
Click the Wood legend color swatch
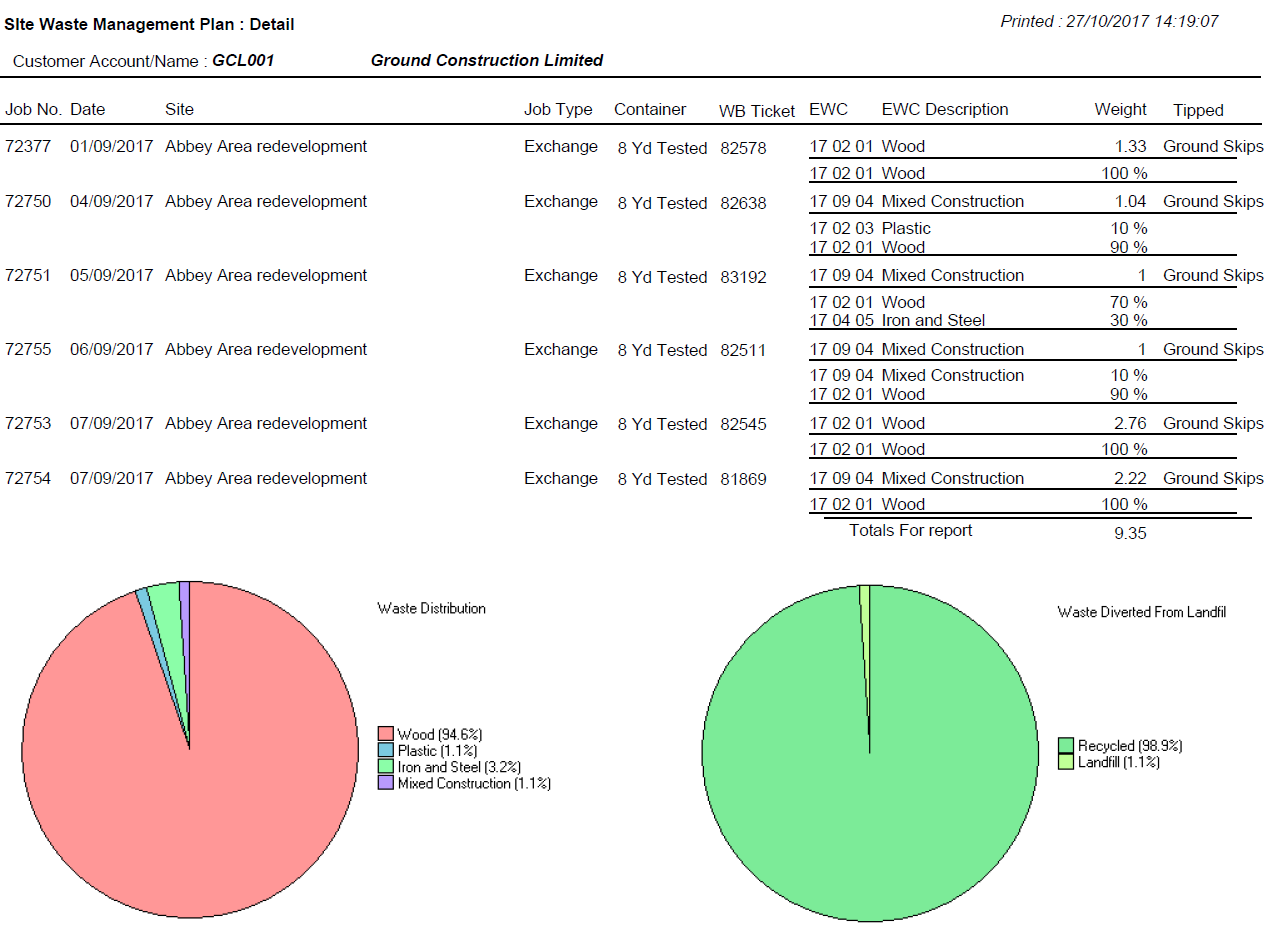tap(385, 735)
